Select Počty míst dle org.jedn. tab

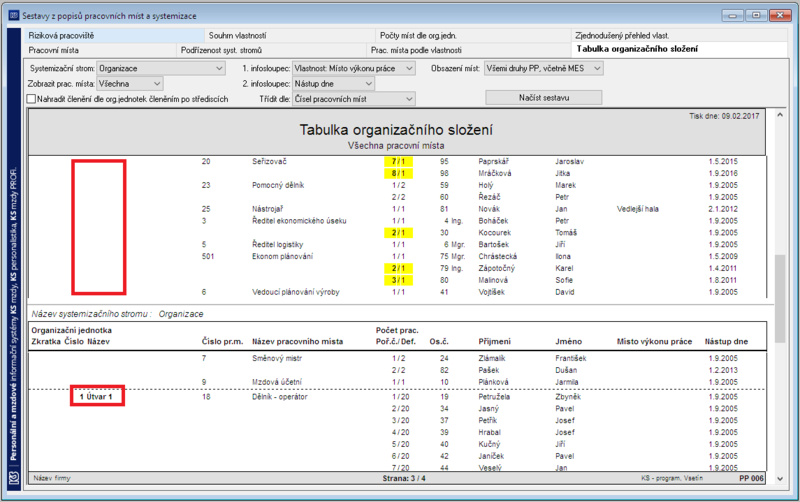pos(473,36)
